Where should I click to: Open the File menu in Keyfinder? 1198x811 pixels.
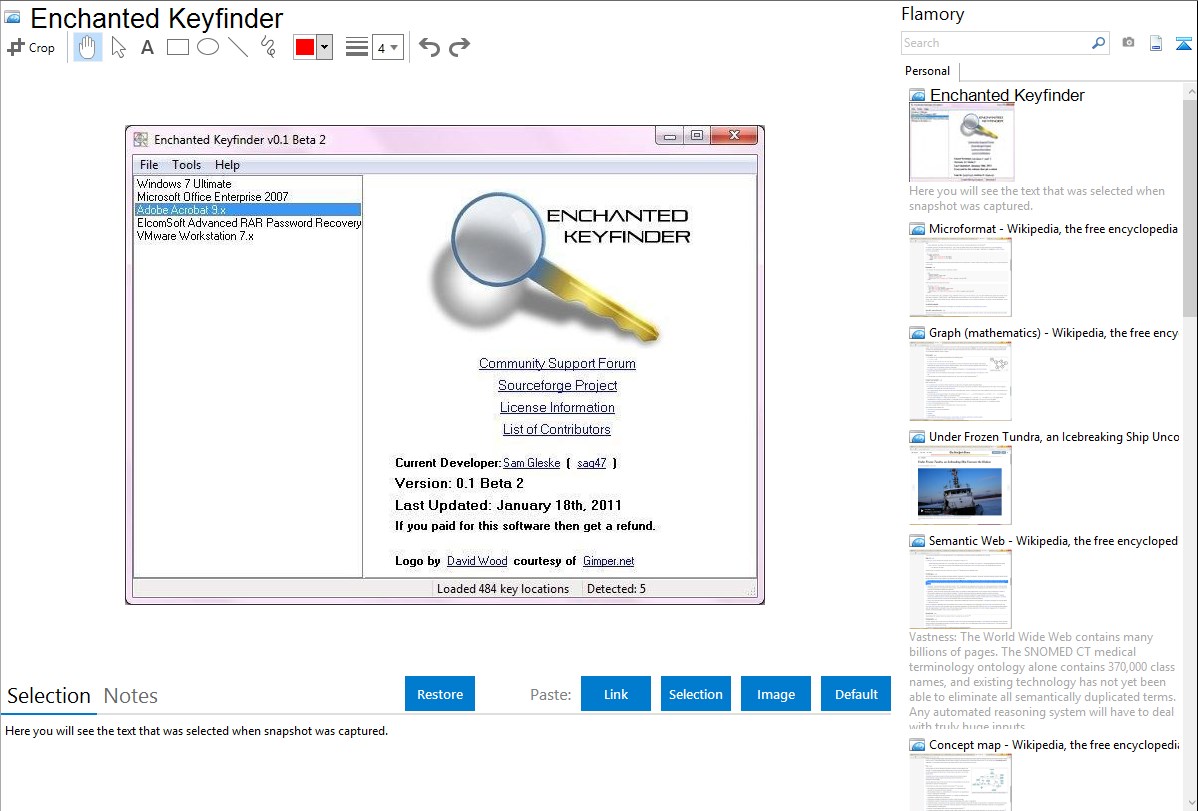click(149, 164)
